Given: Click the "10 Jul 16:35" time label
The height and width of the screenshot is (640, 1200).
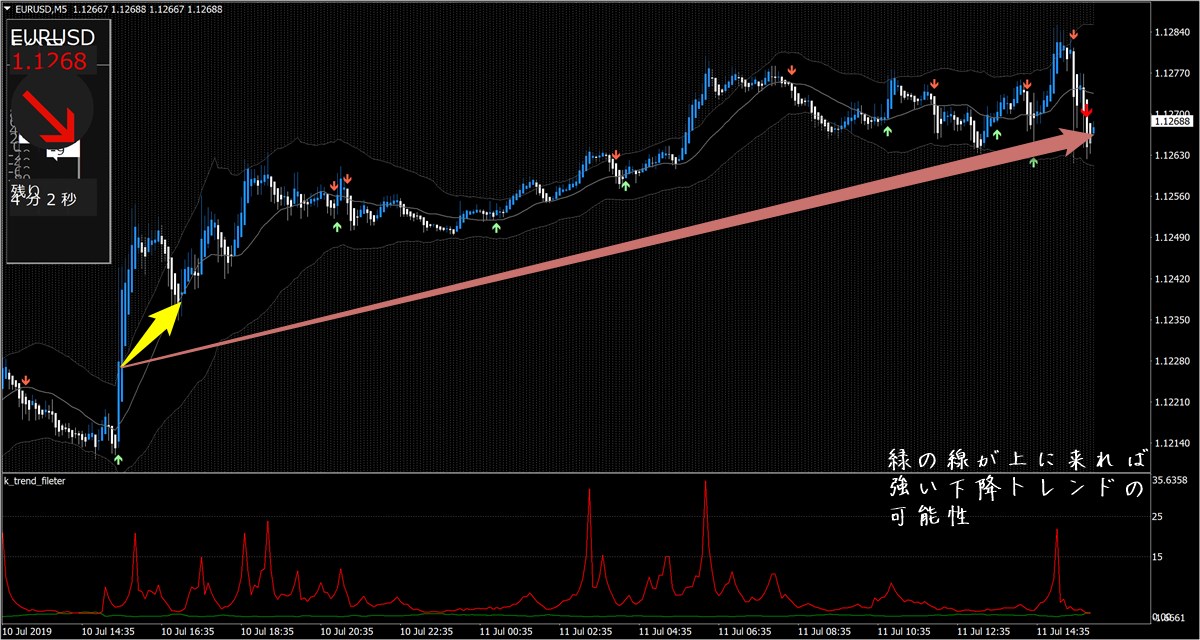Looking at the screenshot, I should (x=188, y=632).
